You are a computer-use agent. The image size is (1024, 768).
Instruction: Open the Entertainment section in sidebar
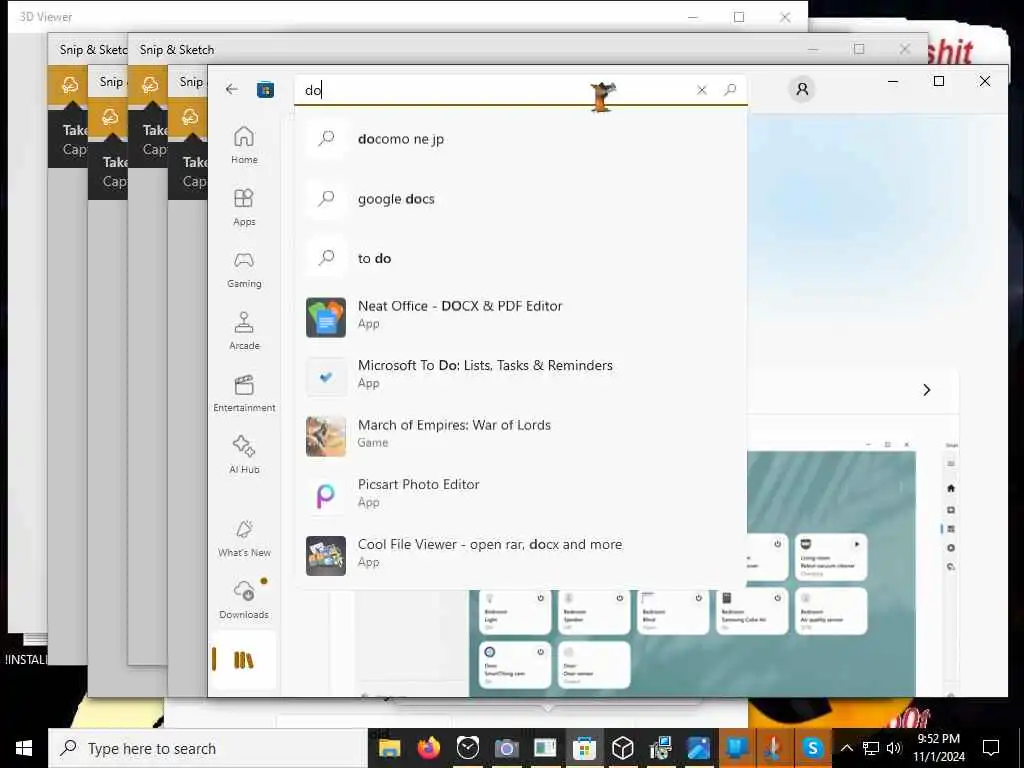pyautogui.click(x=244, y=392)
